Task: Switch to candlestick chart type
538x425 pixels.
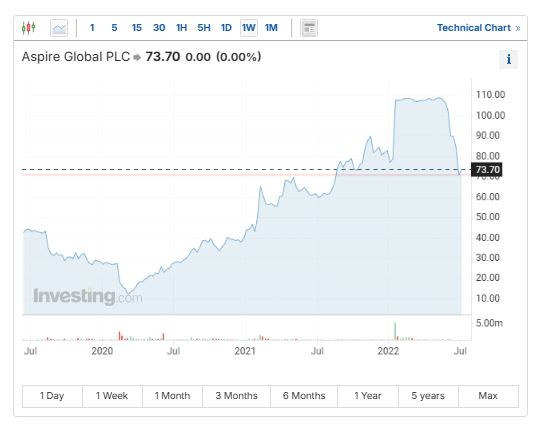Action: coord(28,27)
